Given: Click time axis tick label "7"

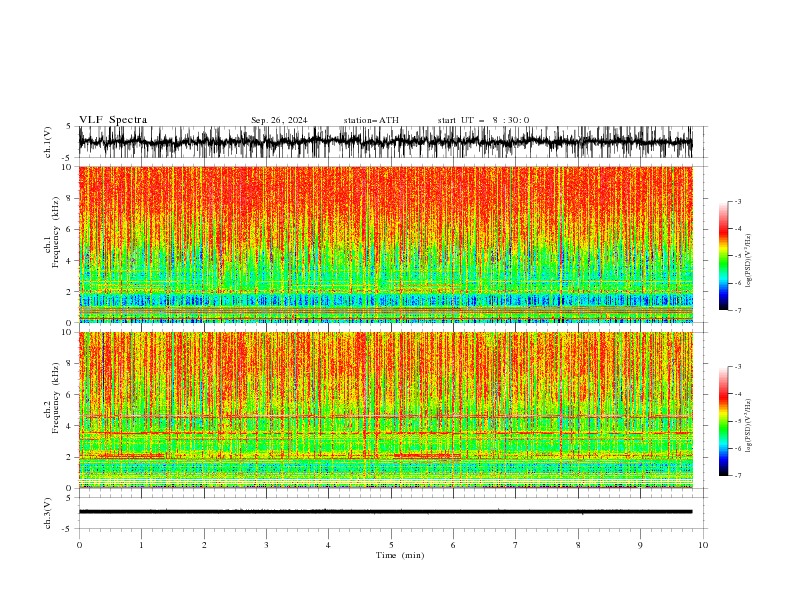Looking at the screenshot, I should click(x=516, y=545).
